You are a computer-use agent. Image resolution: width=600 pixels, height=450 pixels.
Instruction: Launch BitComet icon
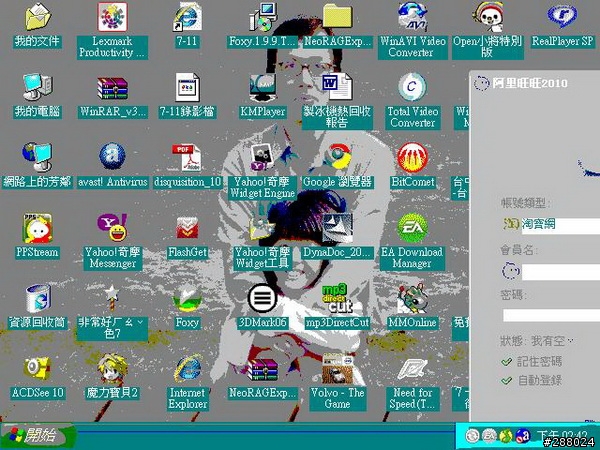(412, 157)
